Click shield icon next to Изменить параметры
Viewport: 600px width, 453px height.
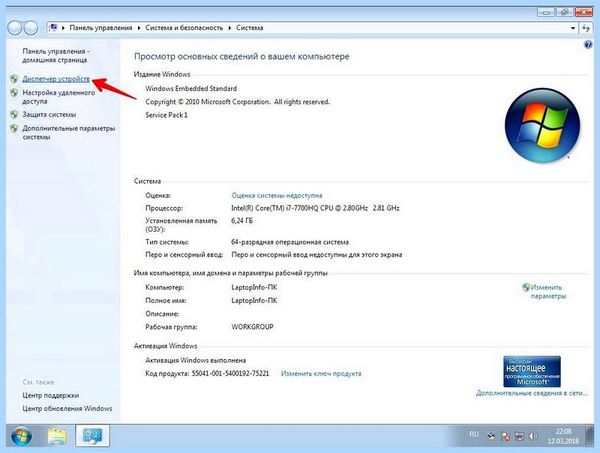pos(526,287)
